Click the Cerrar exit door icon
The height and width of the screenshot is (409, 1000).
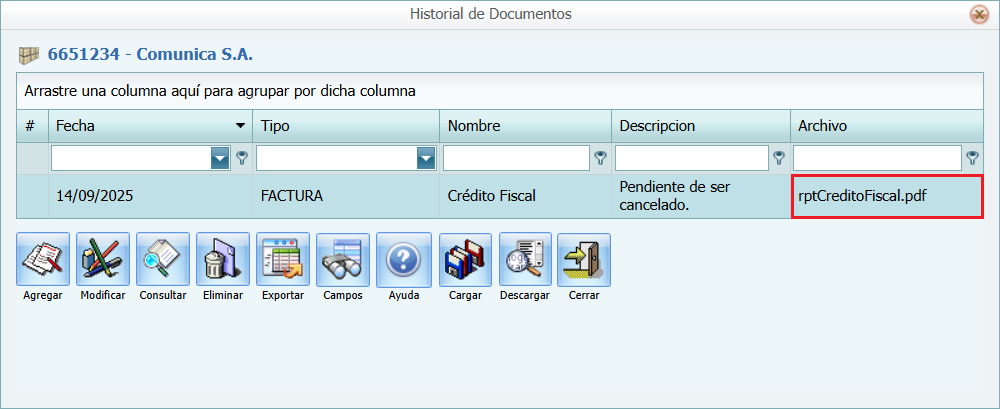[x=584, y=259]
